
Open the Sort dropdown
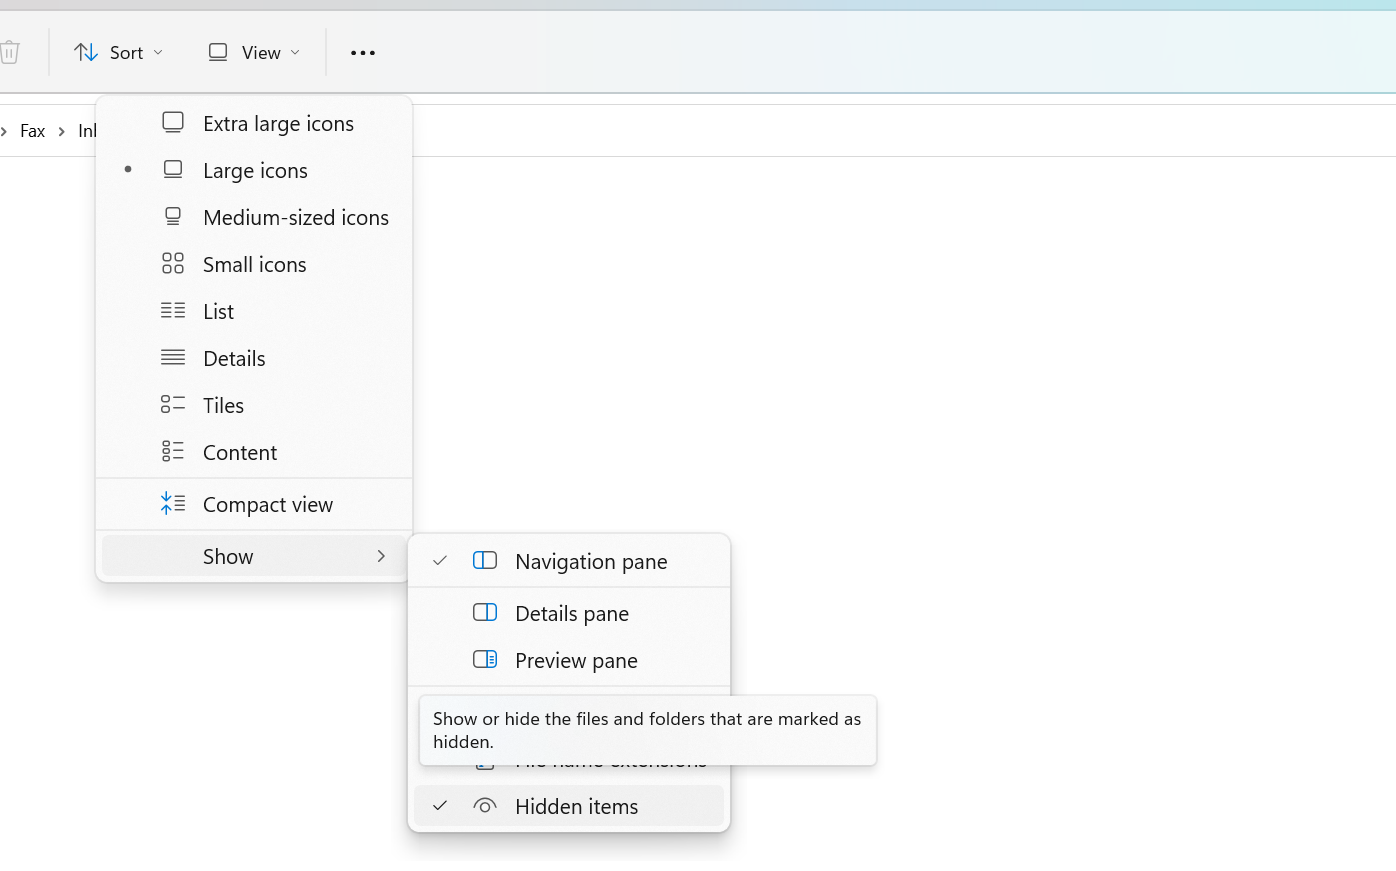pos(118,52)
